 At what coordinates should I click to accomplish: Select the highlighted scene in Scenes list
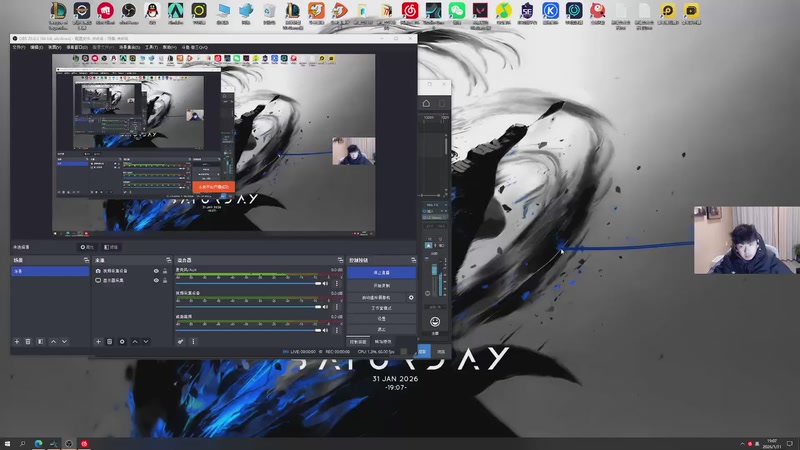(50, 271)
